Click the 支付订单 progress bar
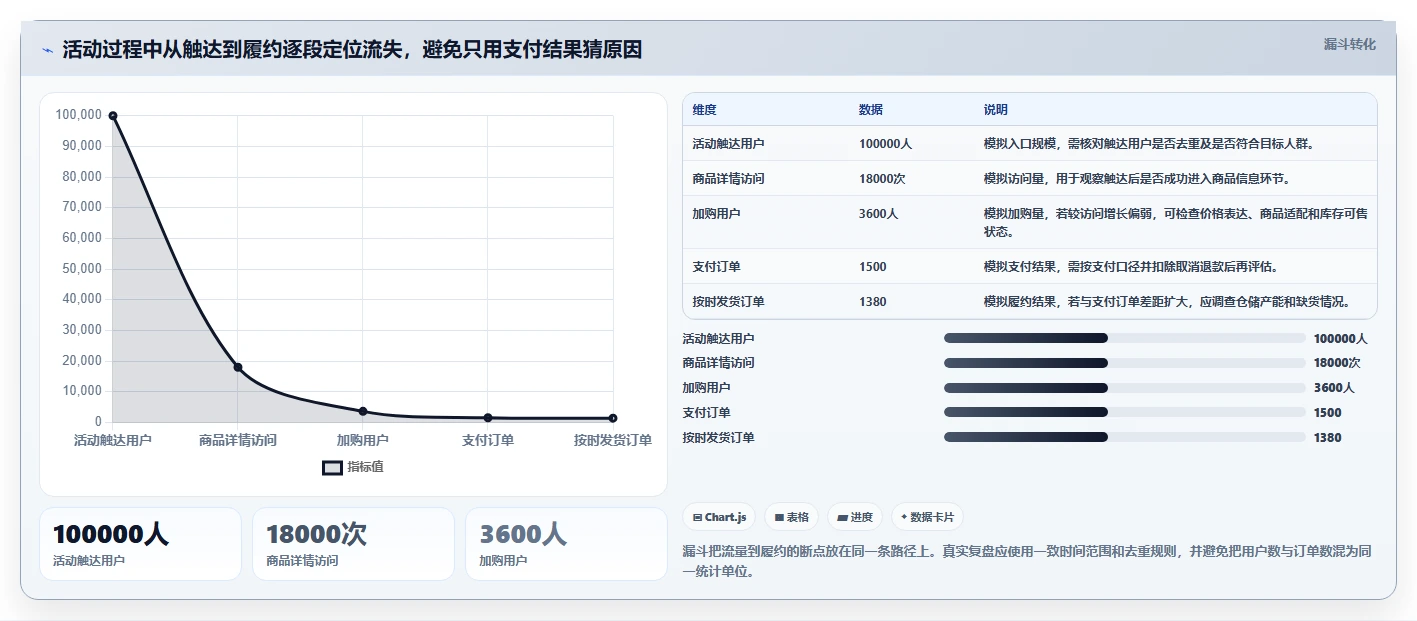 (1125, 412)
